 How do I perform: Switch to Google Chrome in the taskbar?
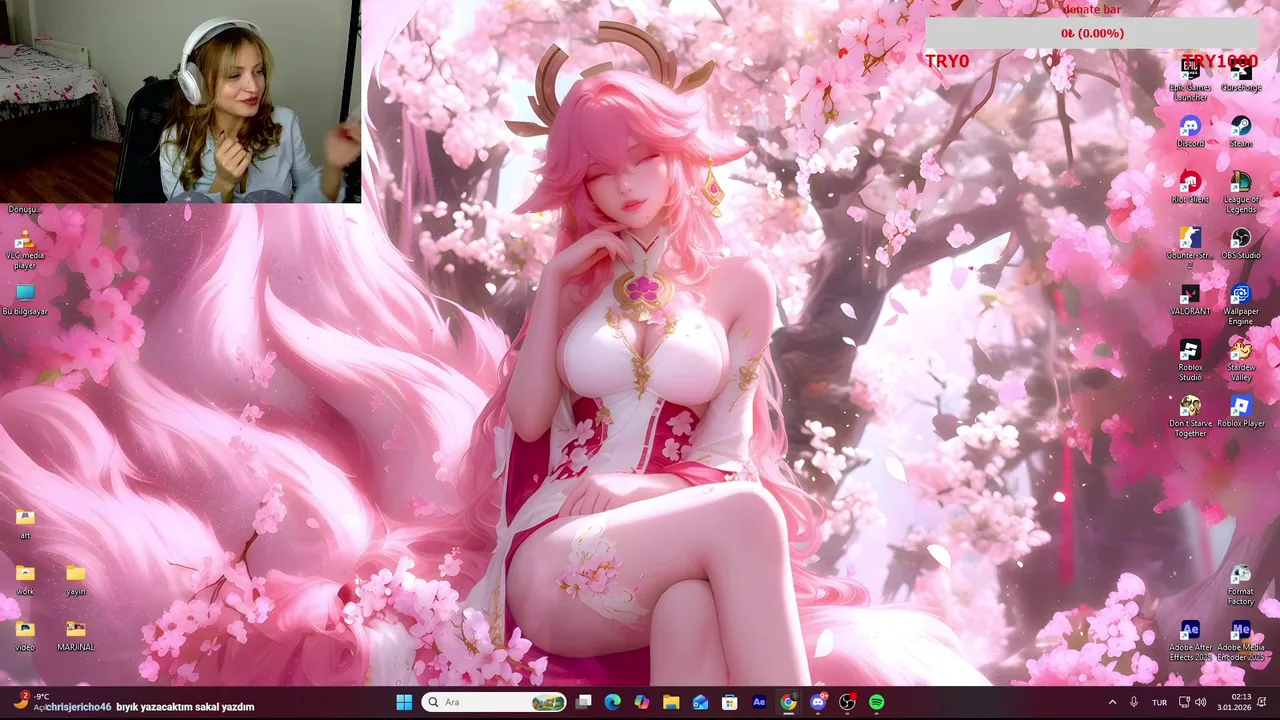[x=788, y=702]
